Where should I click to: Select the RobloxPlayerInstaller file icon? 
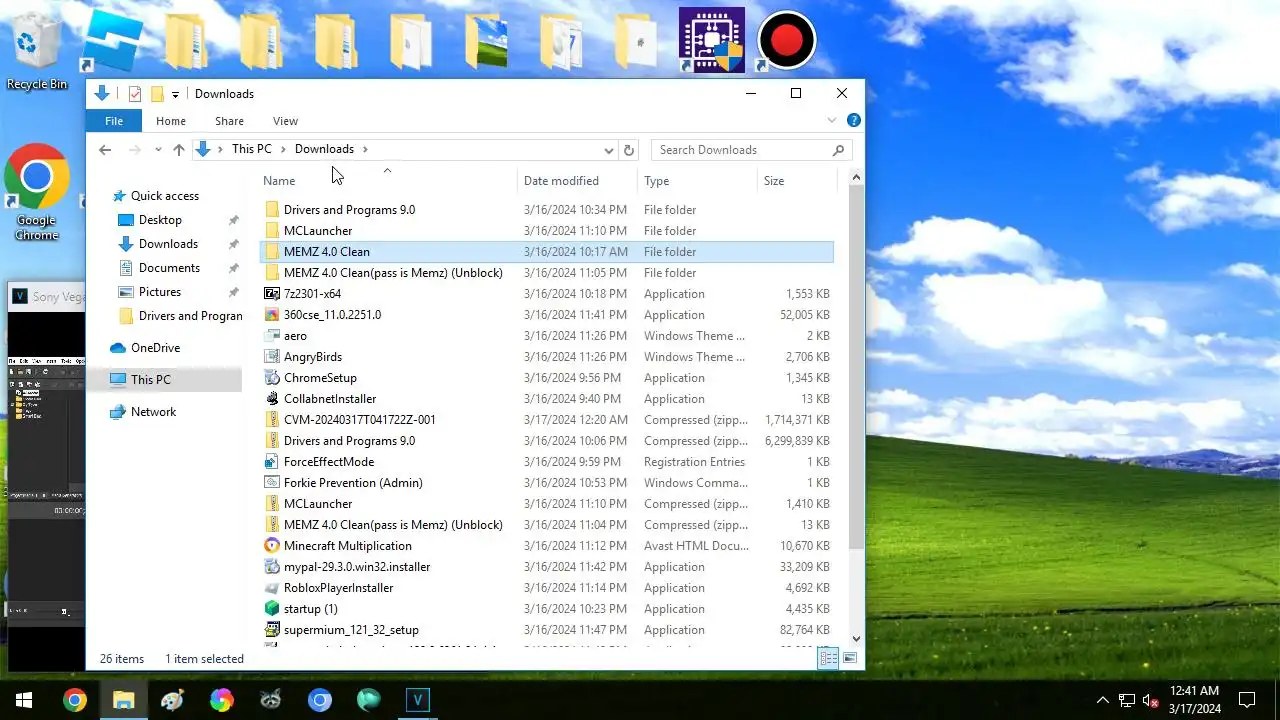[x=272, y=588]
